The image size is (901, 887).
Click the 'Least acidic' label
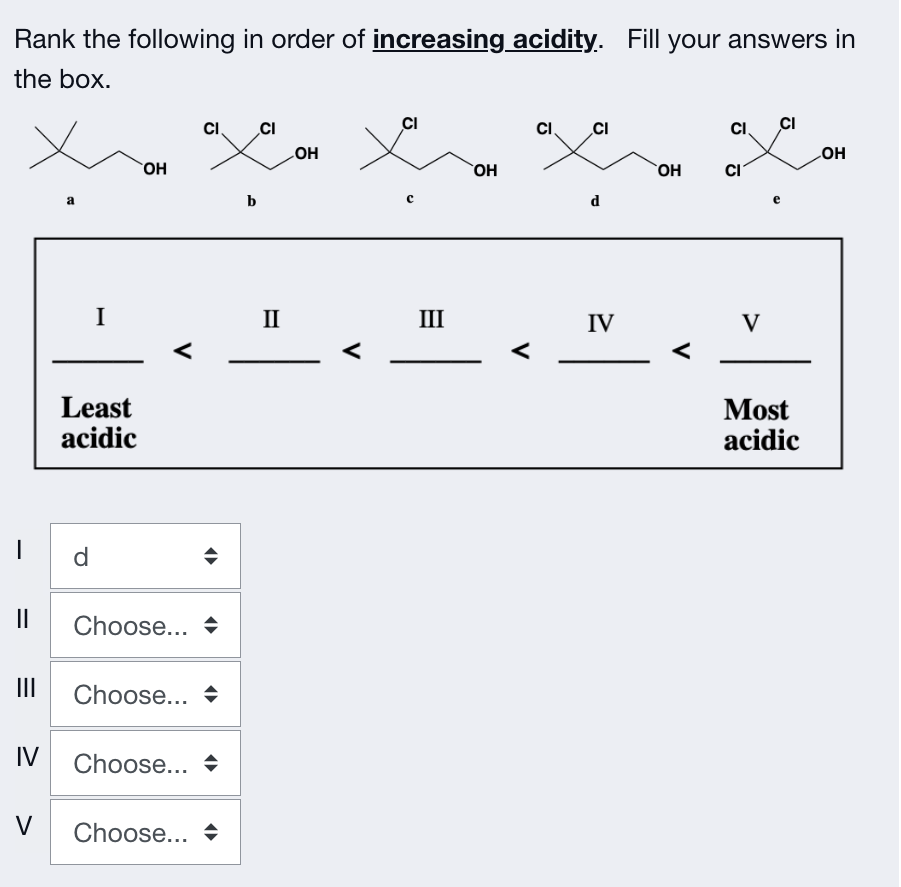pyautogui.click(x=96, y=421)
